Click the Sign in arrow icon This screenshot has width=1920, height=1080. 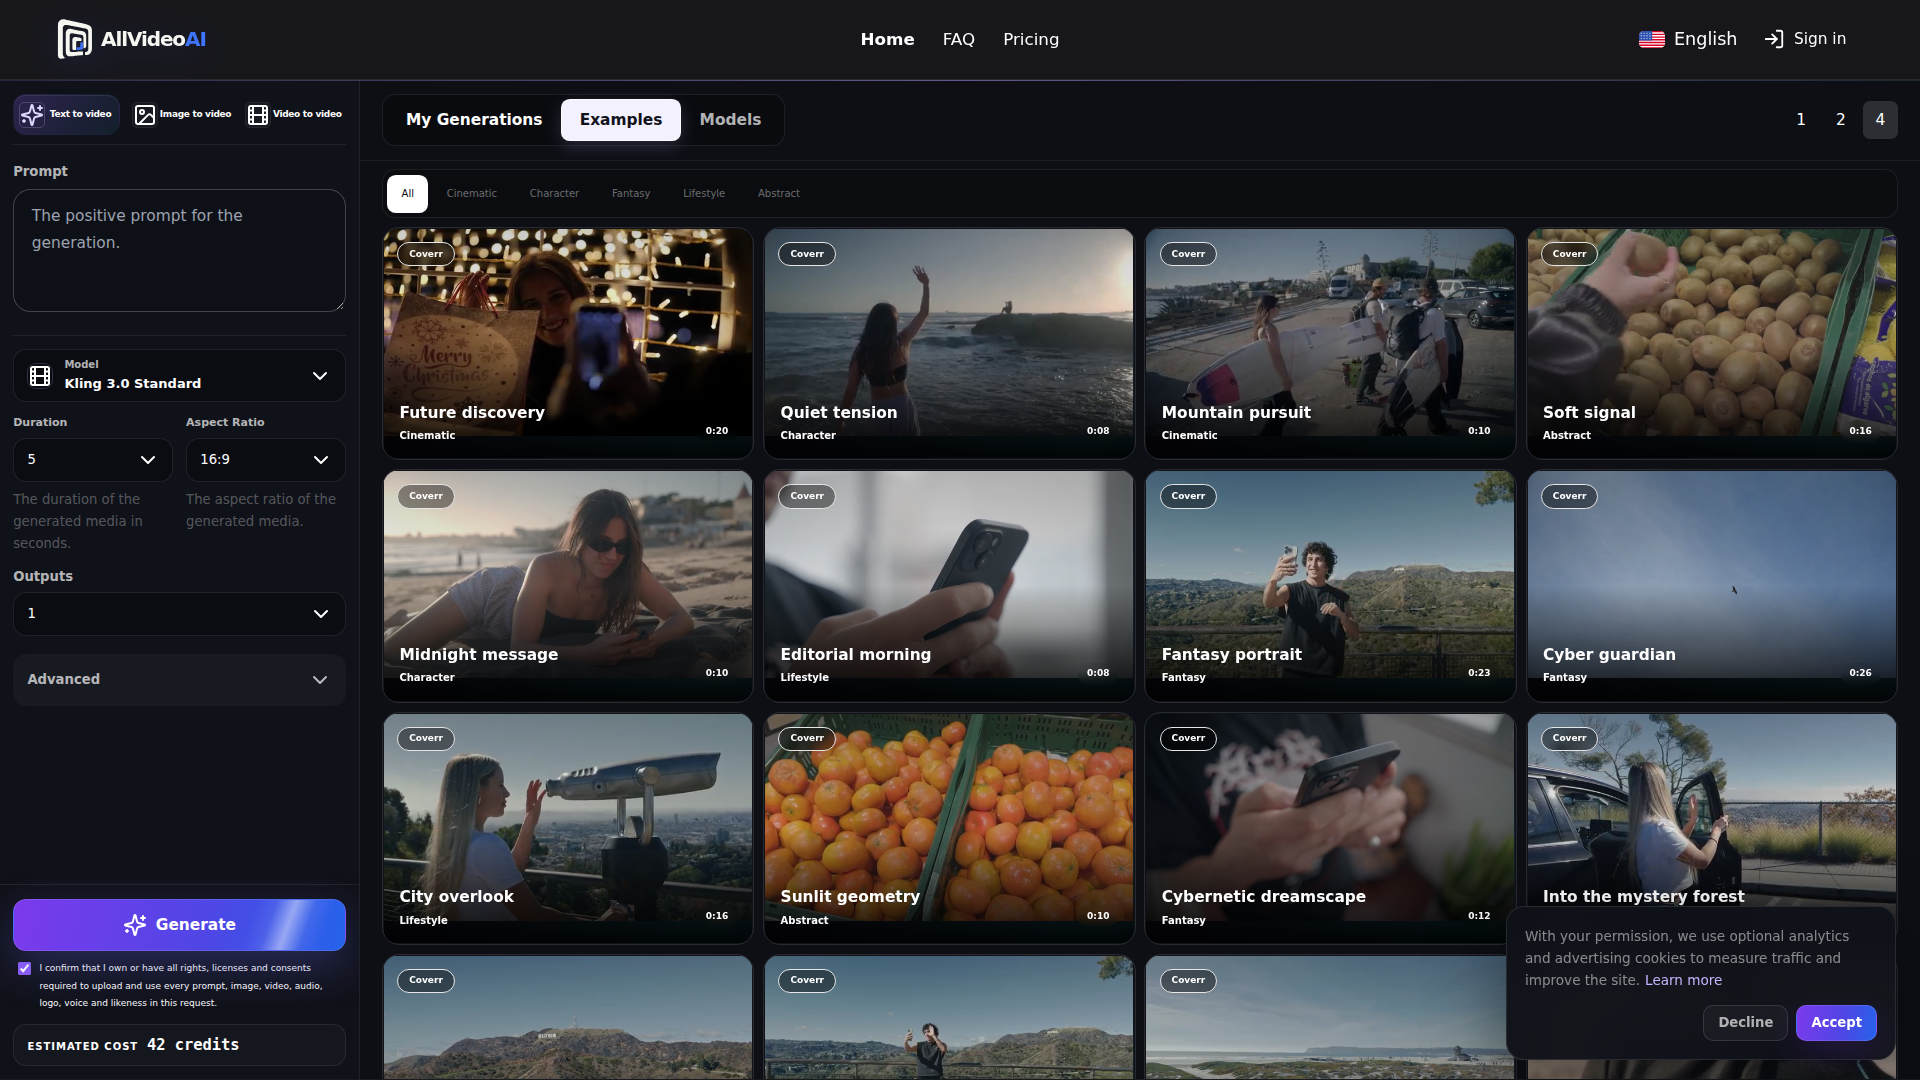coord(1774,39)
